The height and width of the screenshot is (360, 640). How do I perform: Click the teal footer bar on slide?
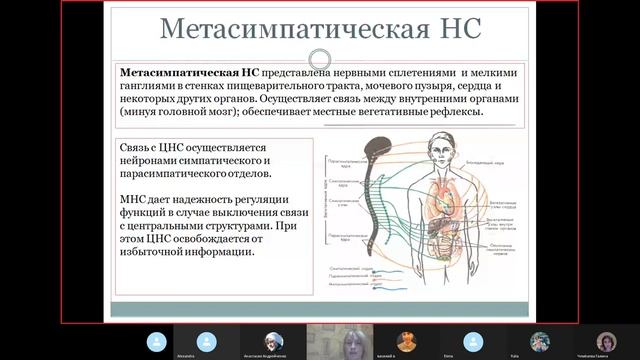pos(320,309)
